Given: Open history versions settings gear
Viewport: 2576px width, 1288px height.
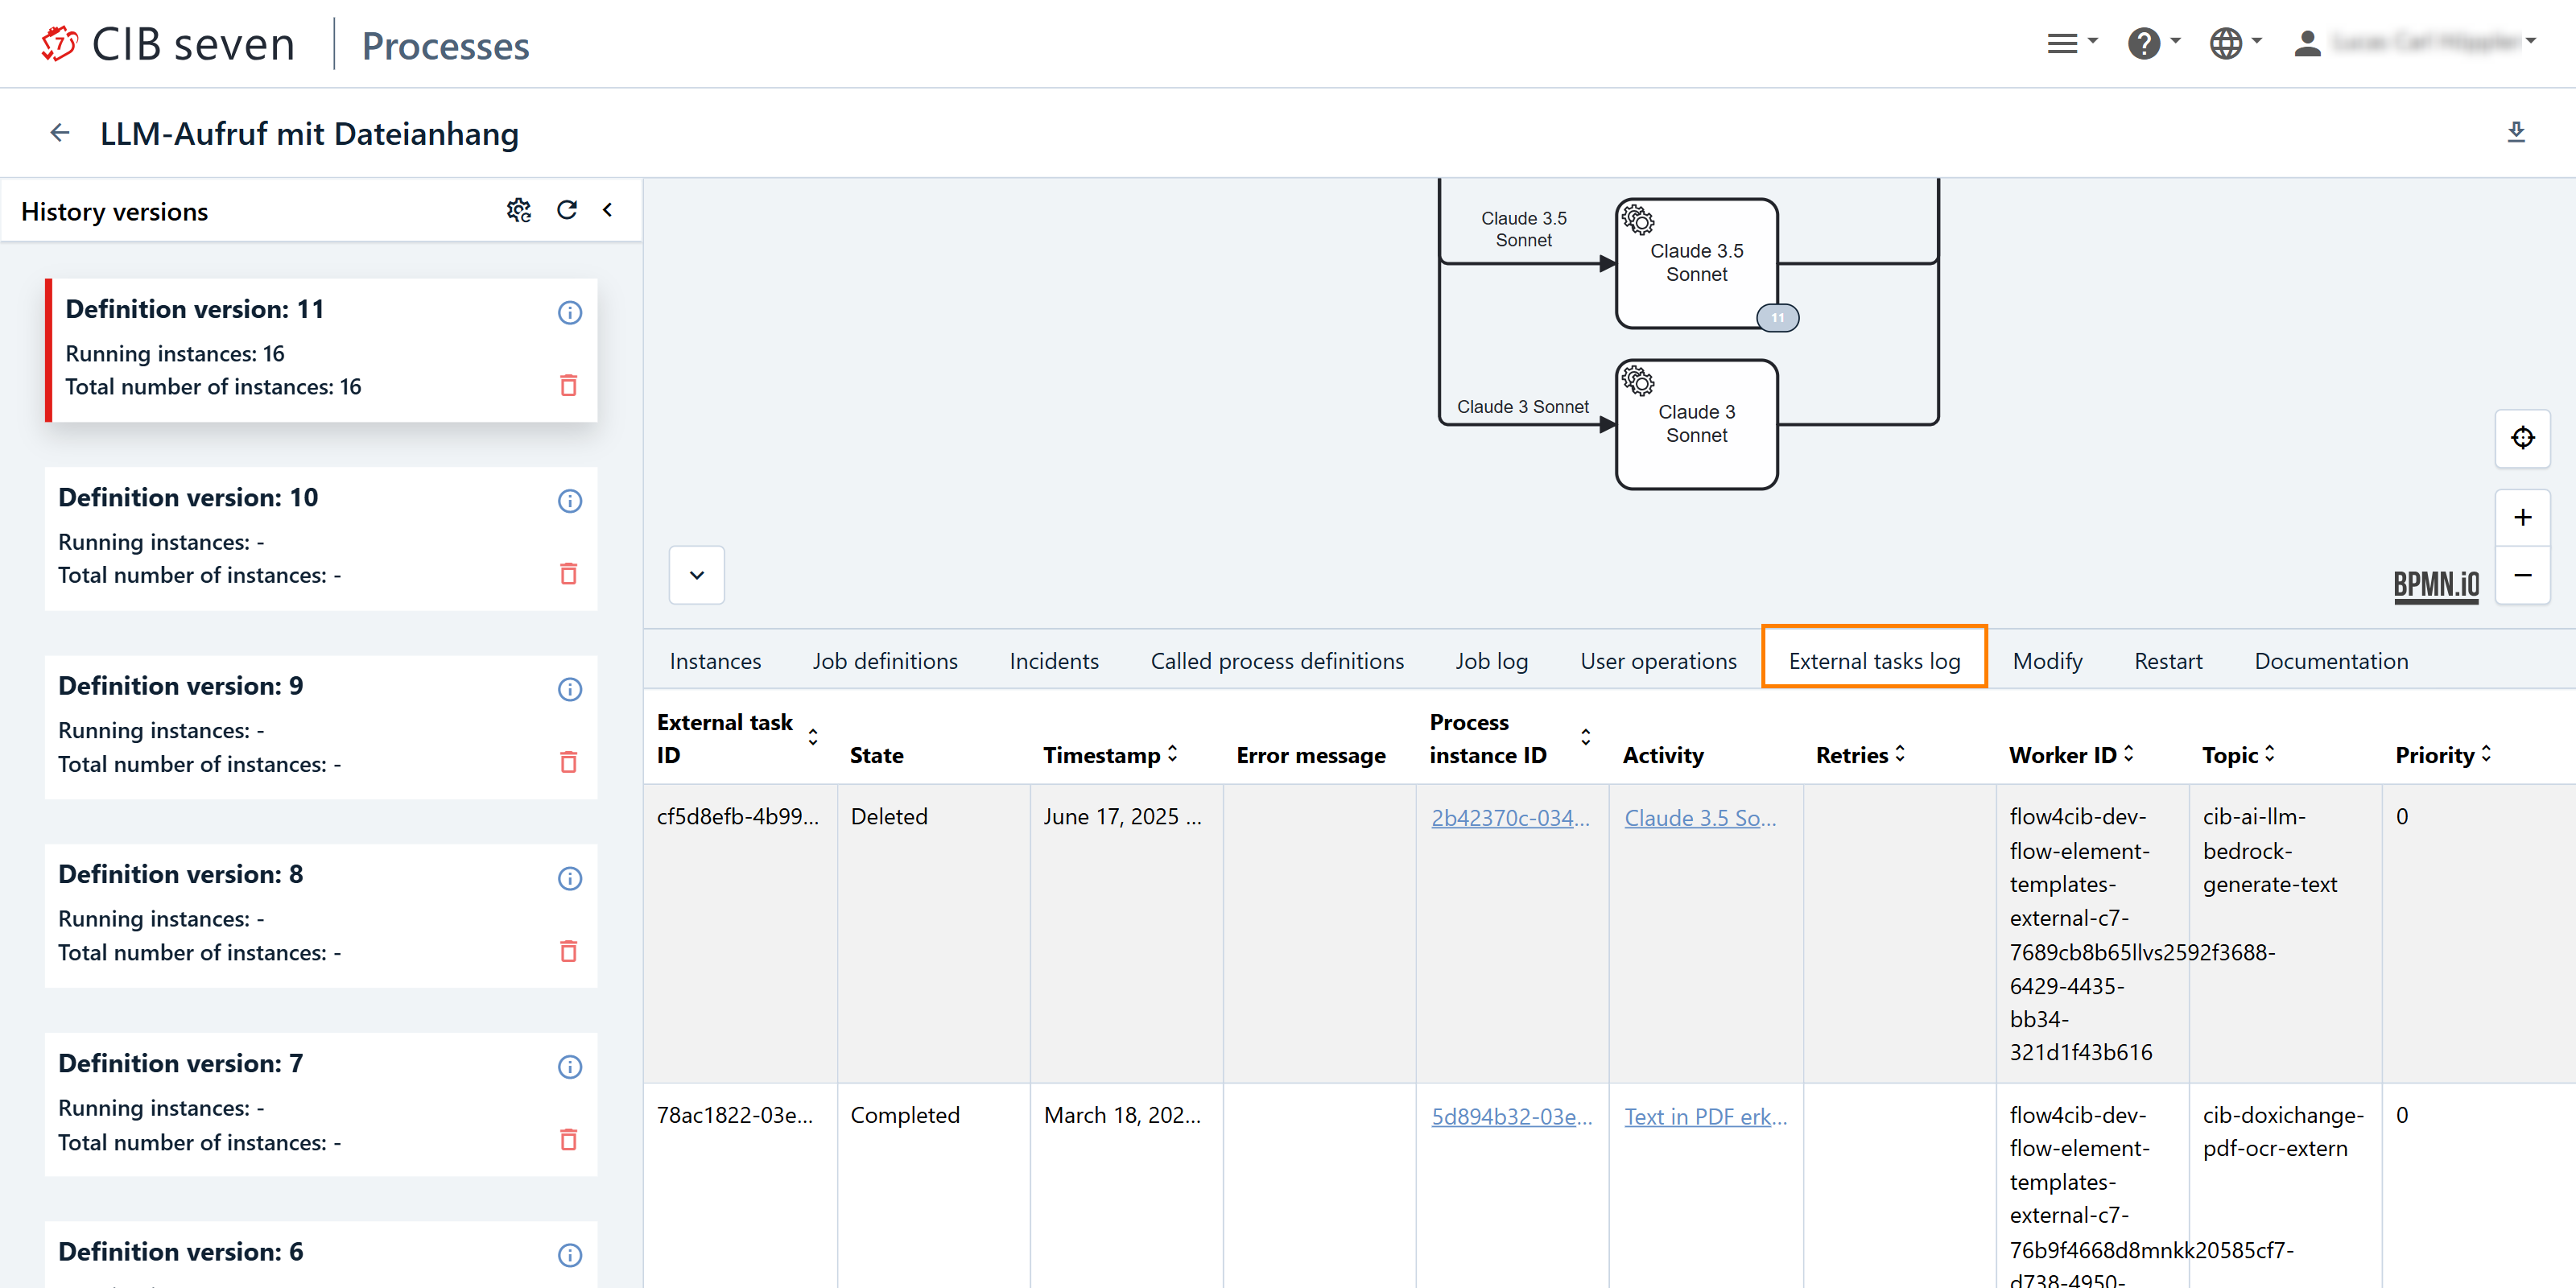Looking at the screenshot, I should point(518,210).
